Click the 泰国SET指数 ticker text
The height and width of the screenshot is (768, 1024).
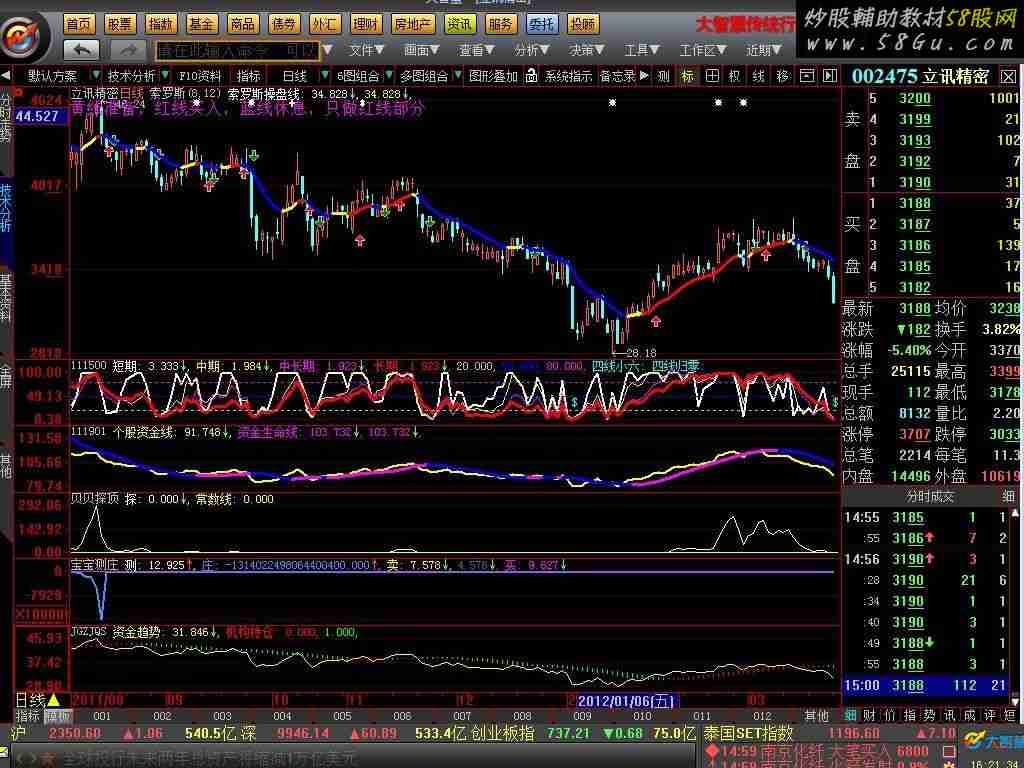pyautogui.click(x=748, y=733)
